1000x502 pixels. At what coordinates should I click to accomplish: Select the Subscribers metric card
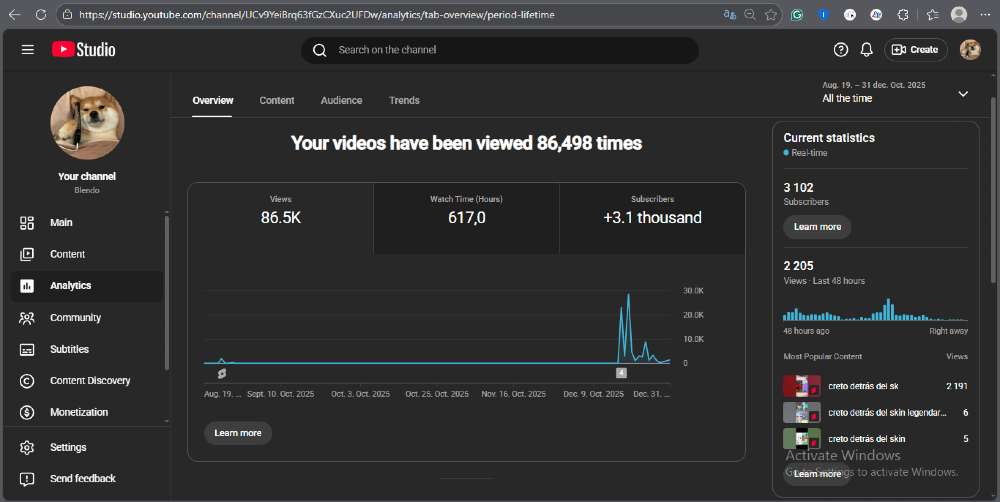(652, 209)
